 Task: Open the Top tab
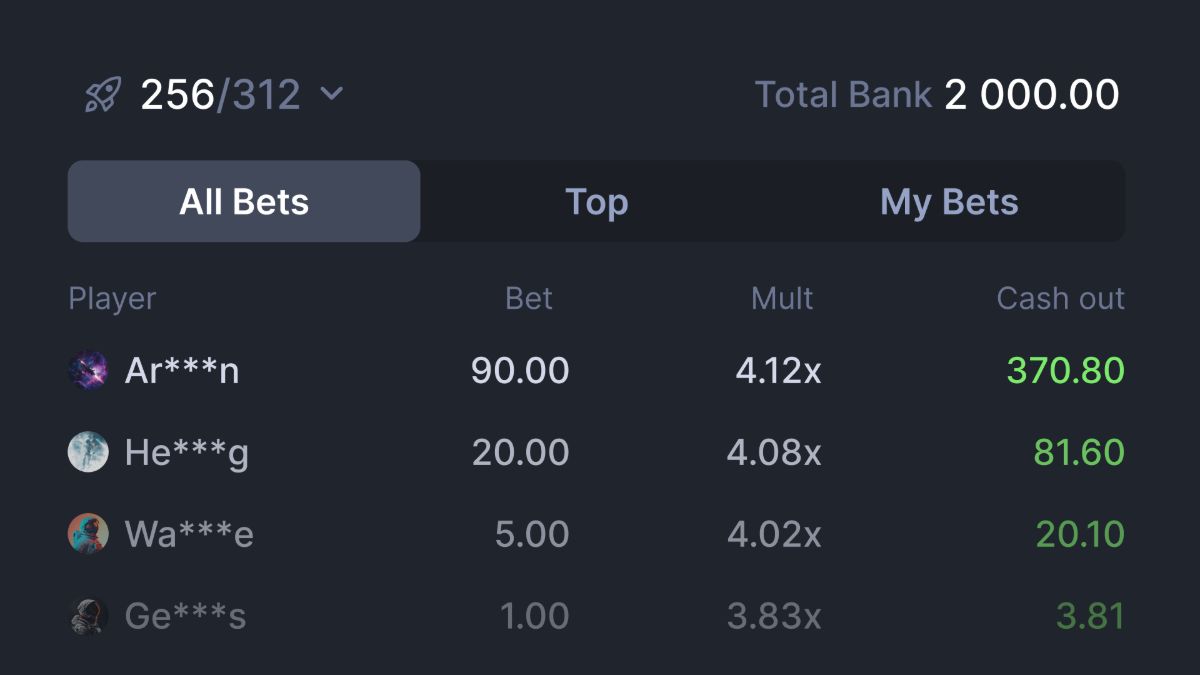[597, 202]
